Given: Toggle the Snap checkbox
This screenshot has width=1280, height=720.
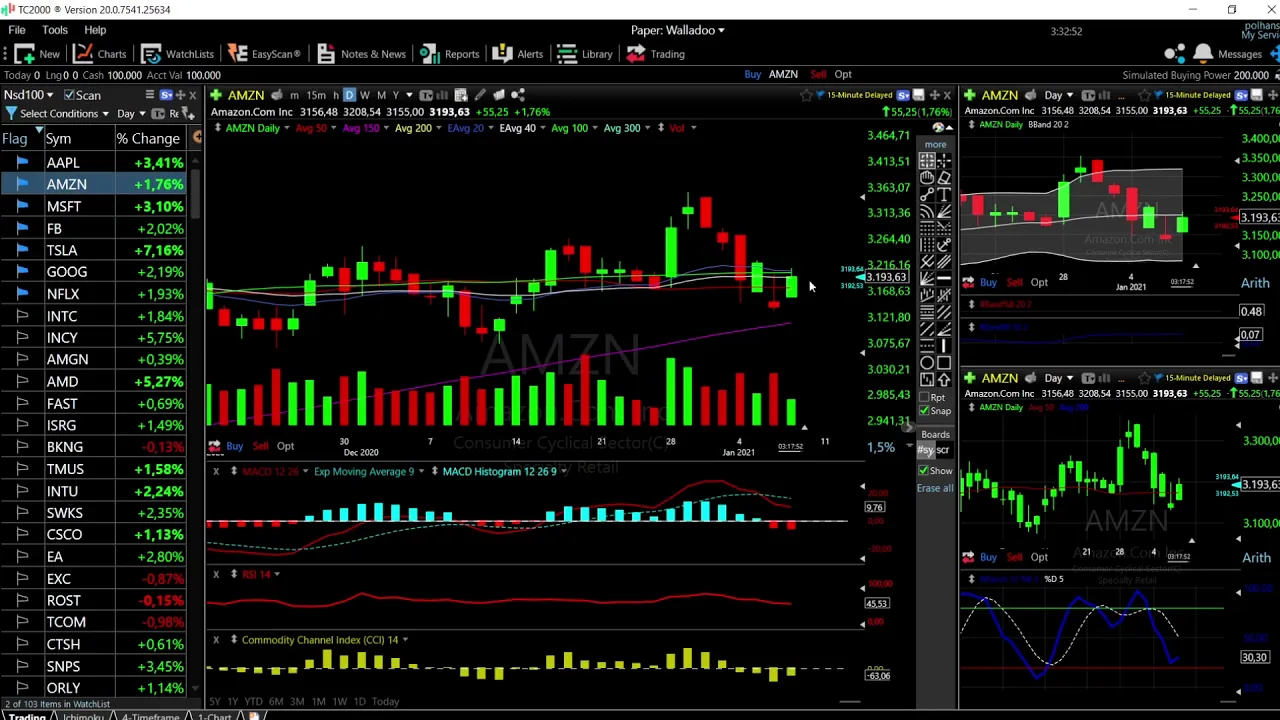Looking at the screenshot, I should point(925,411).
